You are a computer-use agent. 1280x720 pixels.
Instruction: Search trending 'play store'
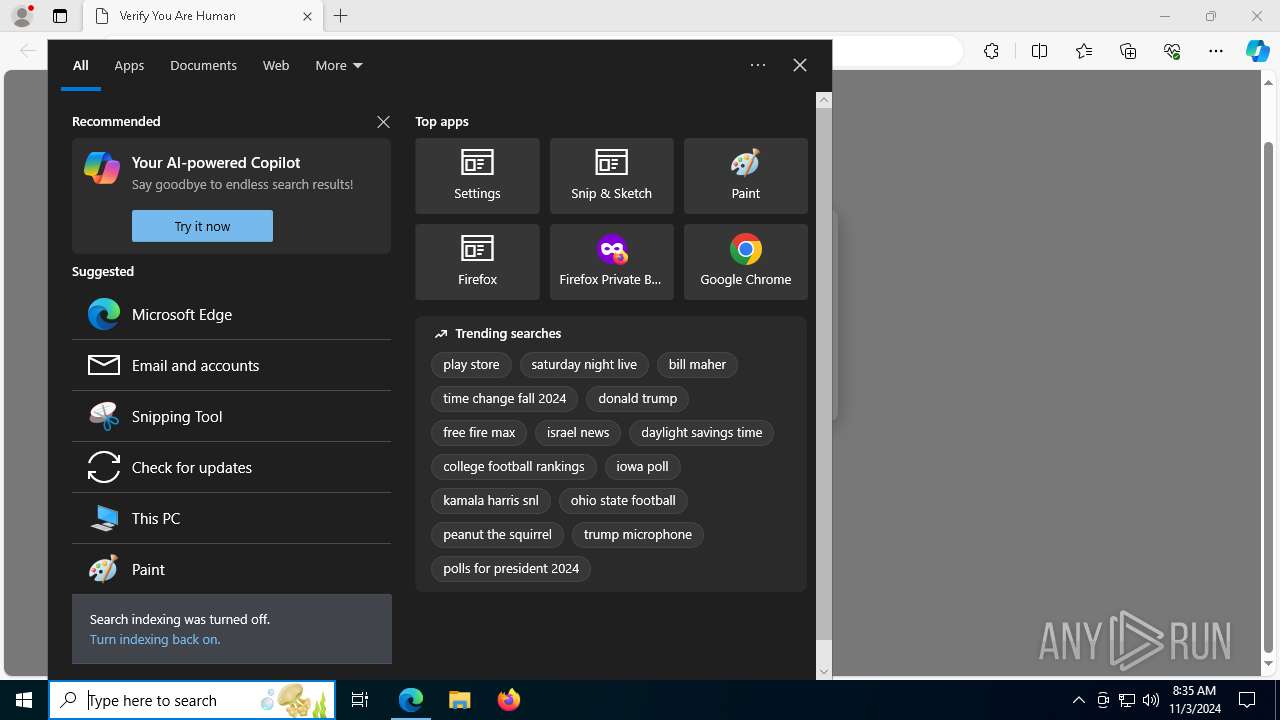click(x=471, y=365)
